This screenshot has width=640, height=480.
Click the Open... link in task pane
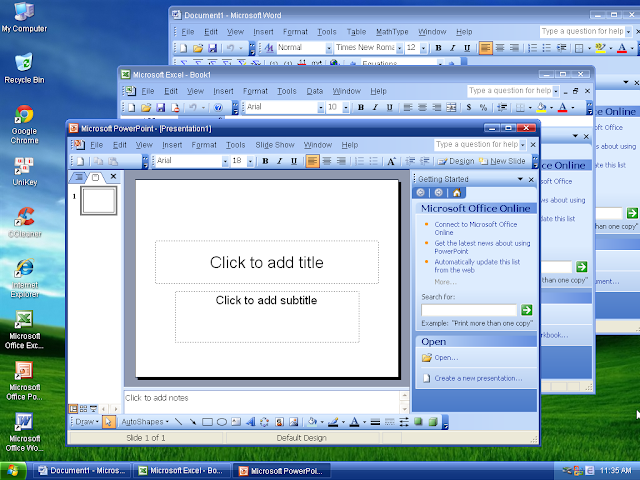[x=446, y=358]
